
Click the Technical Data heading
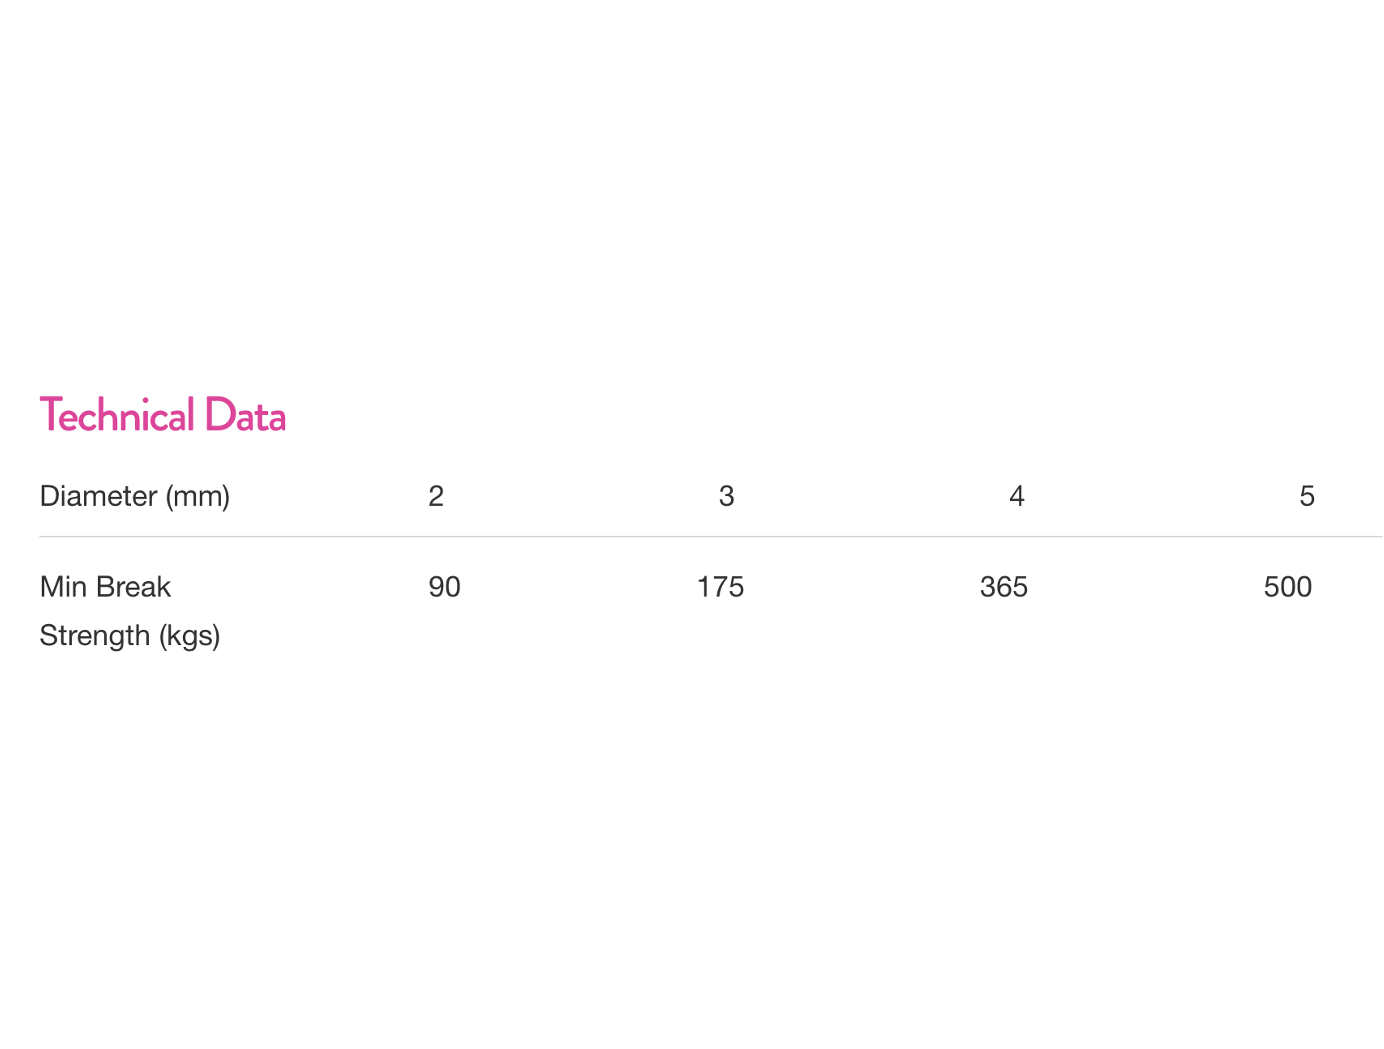(x=163, y=416)
